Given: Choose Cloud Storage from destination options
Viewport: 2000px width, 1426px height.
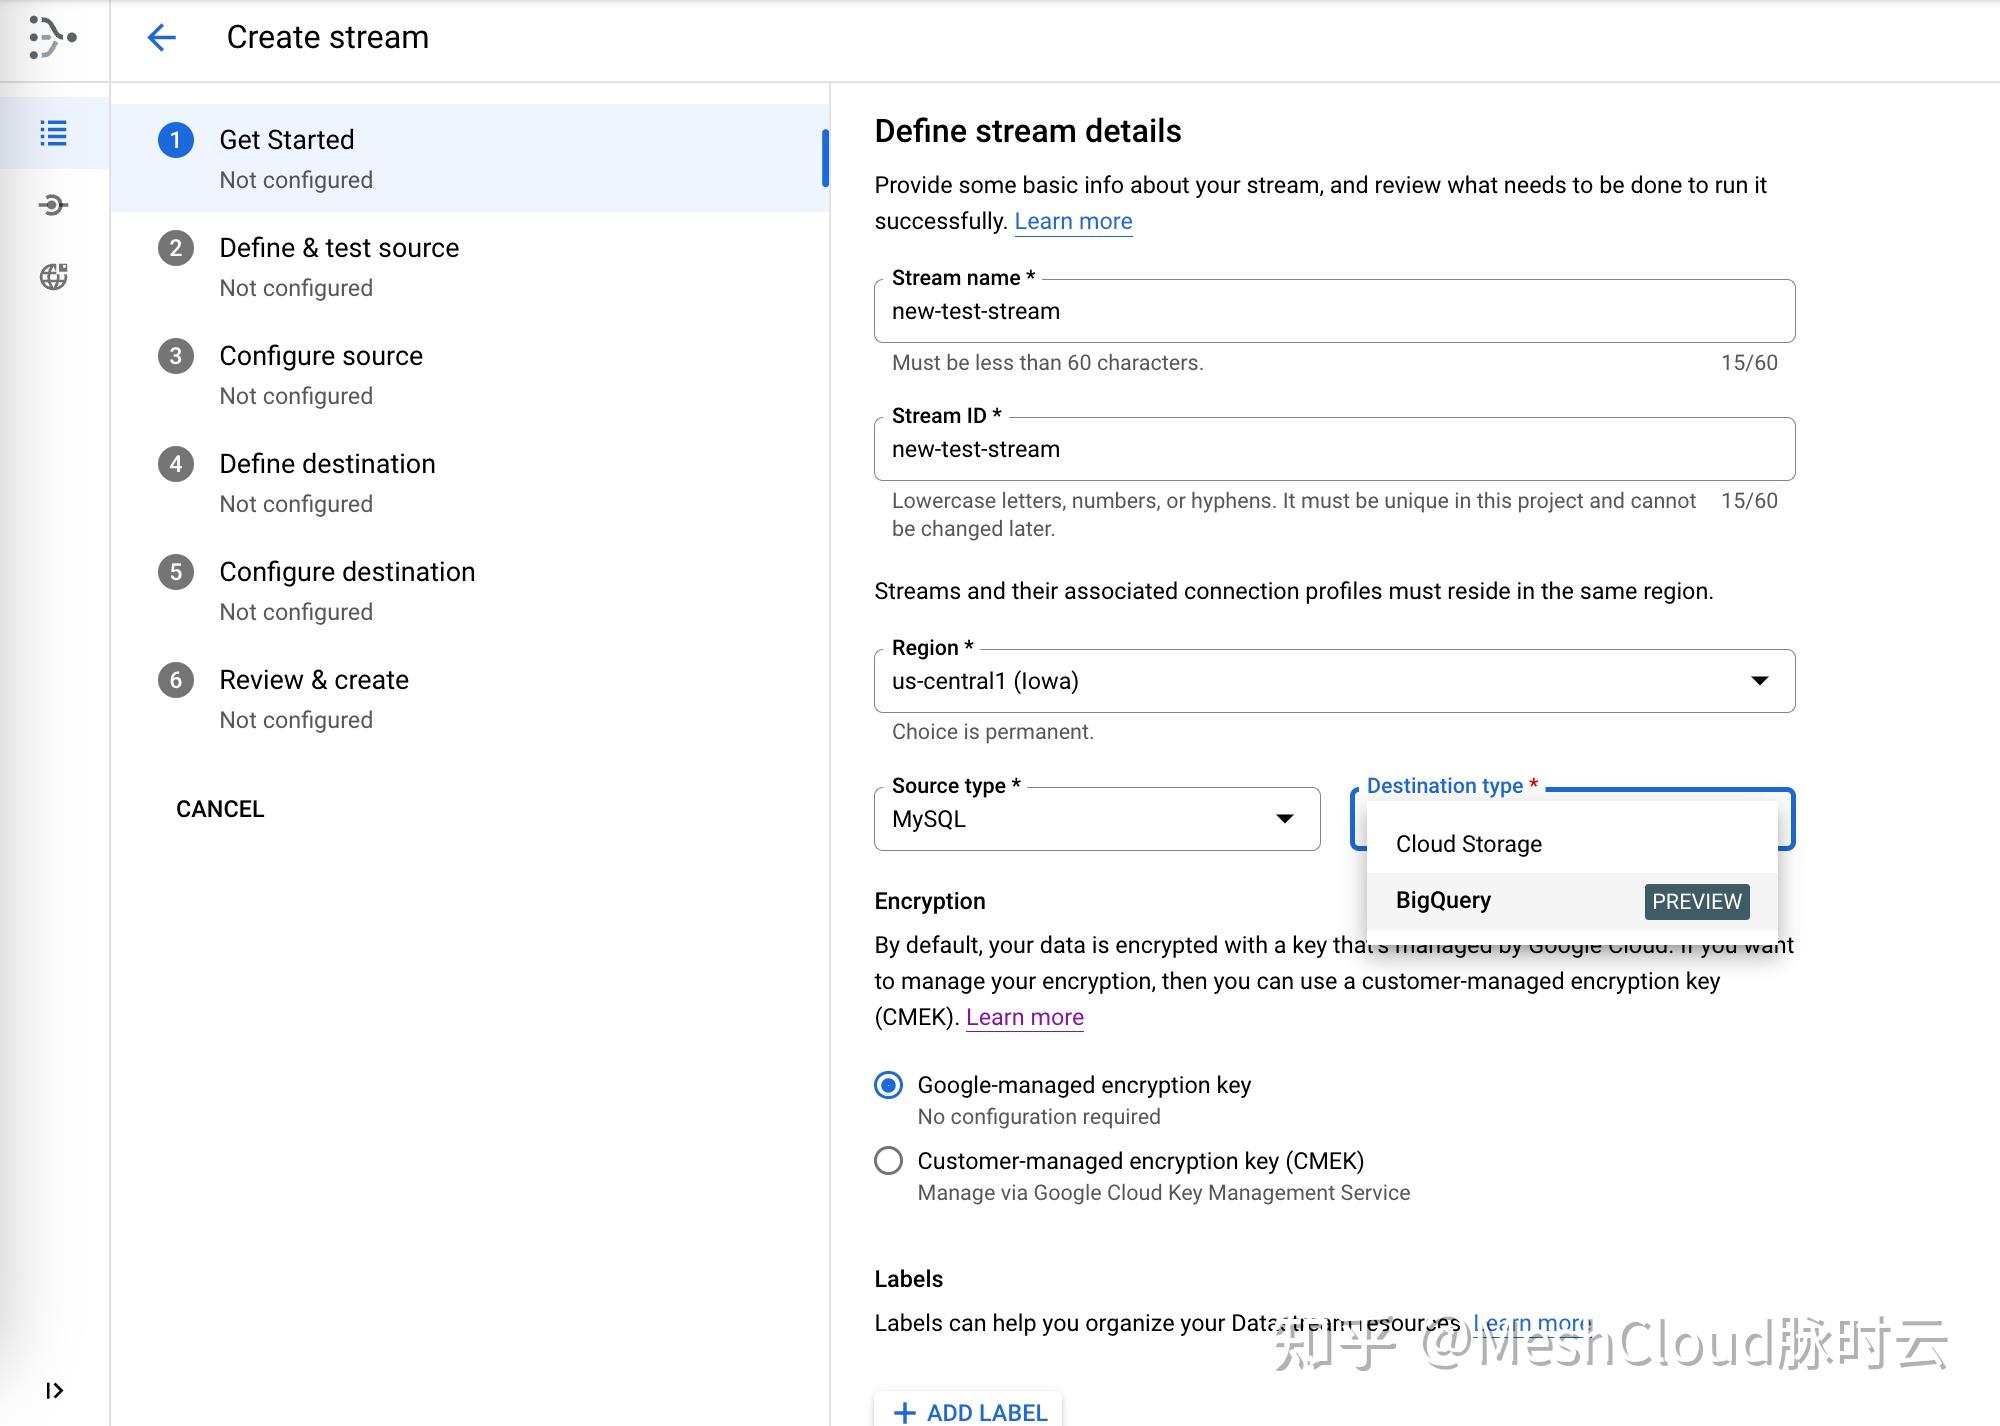Looking at the screenshot, I should tap(1468, 844).
